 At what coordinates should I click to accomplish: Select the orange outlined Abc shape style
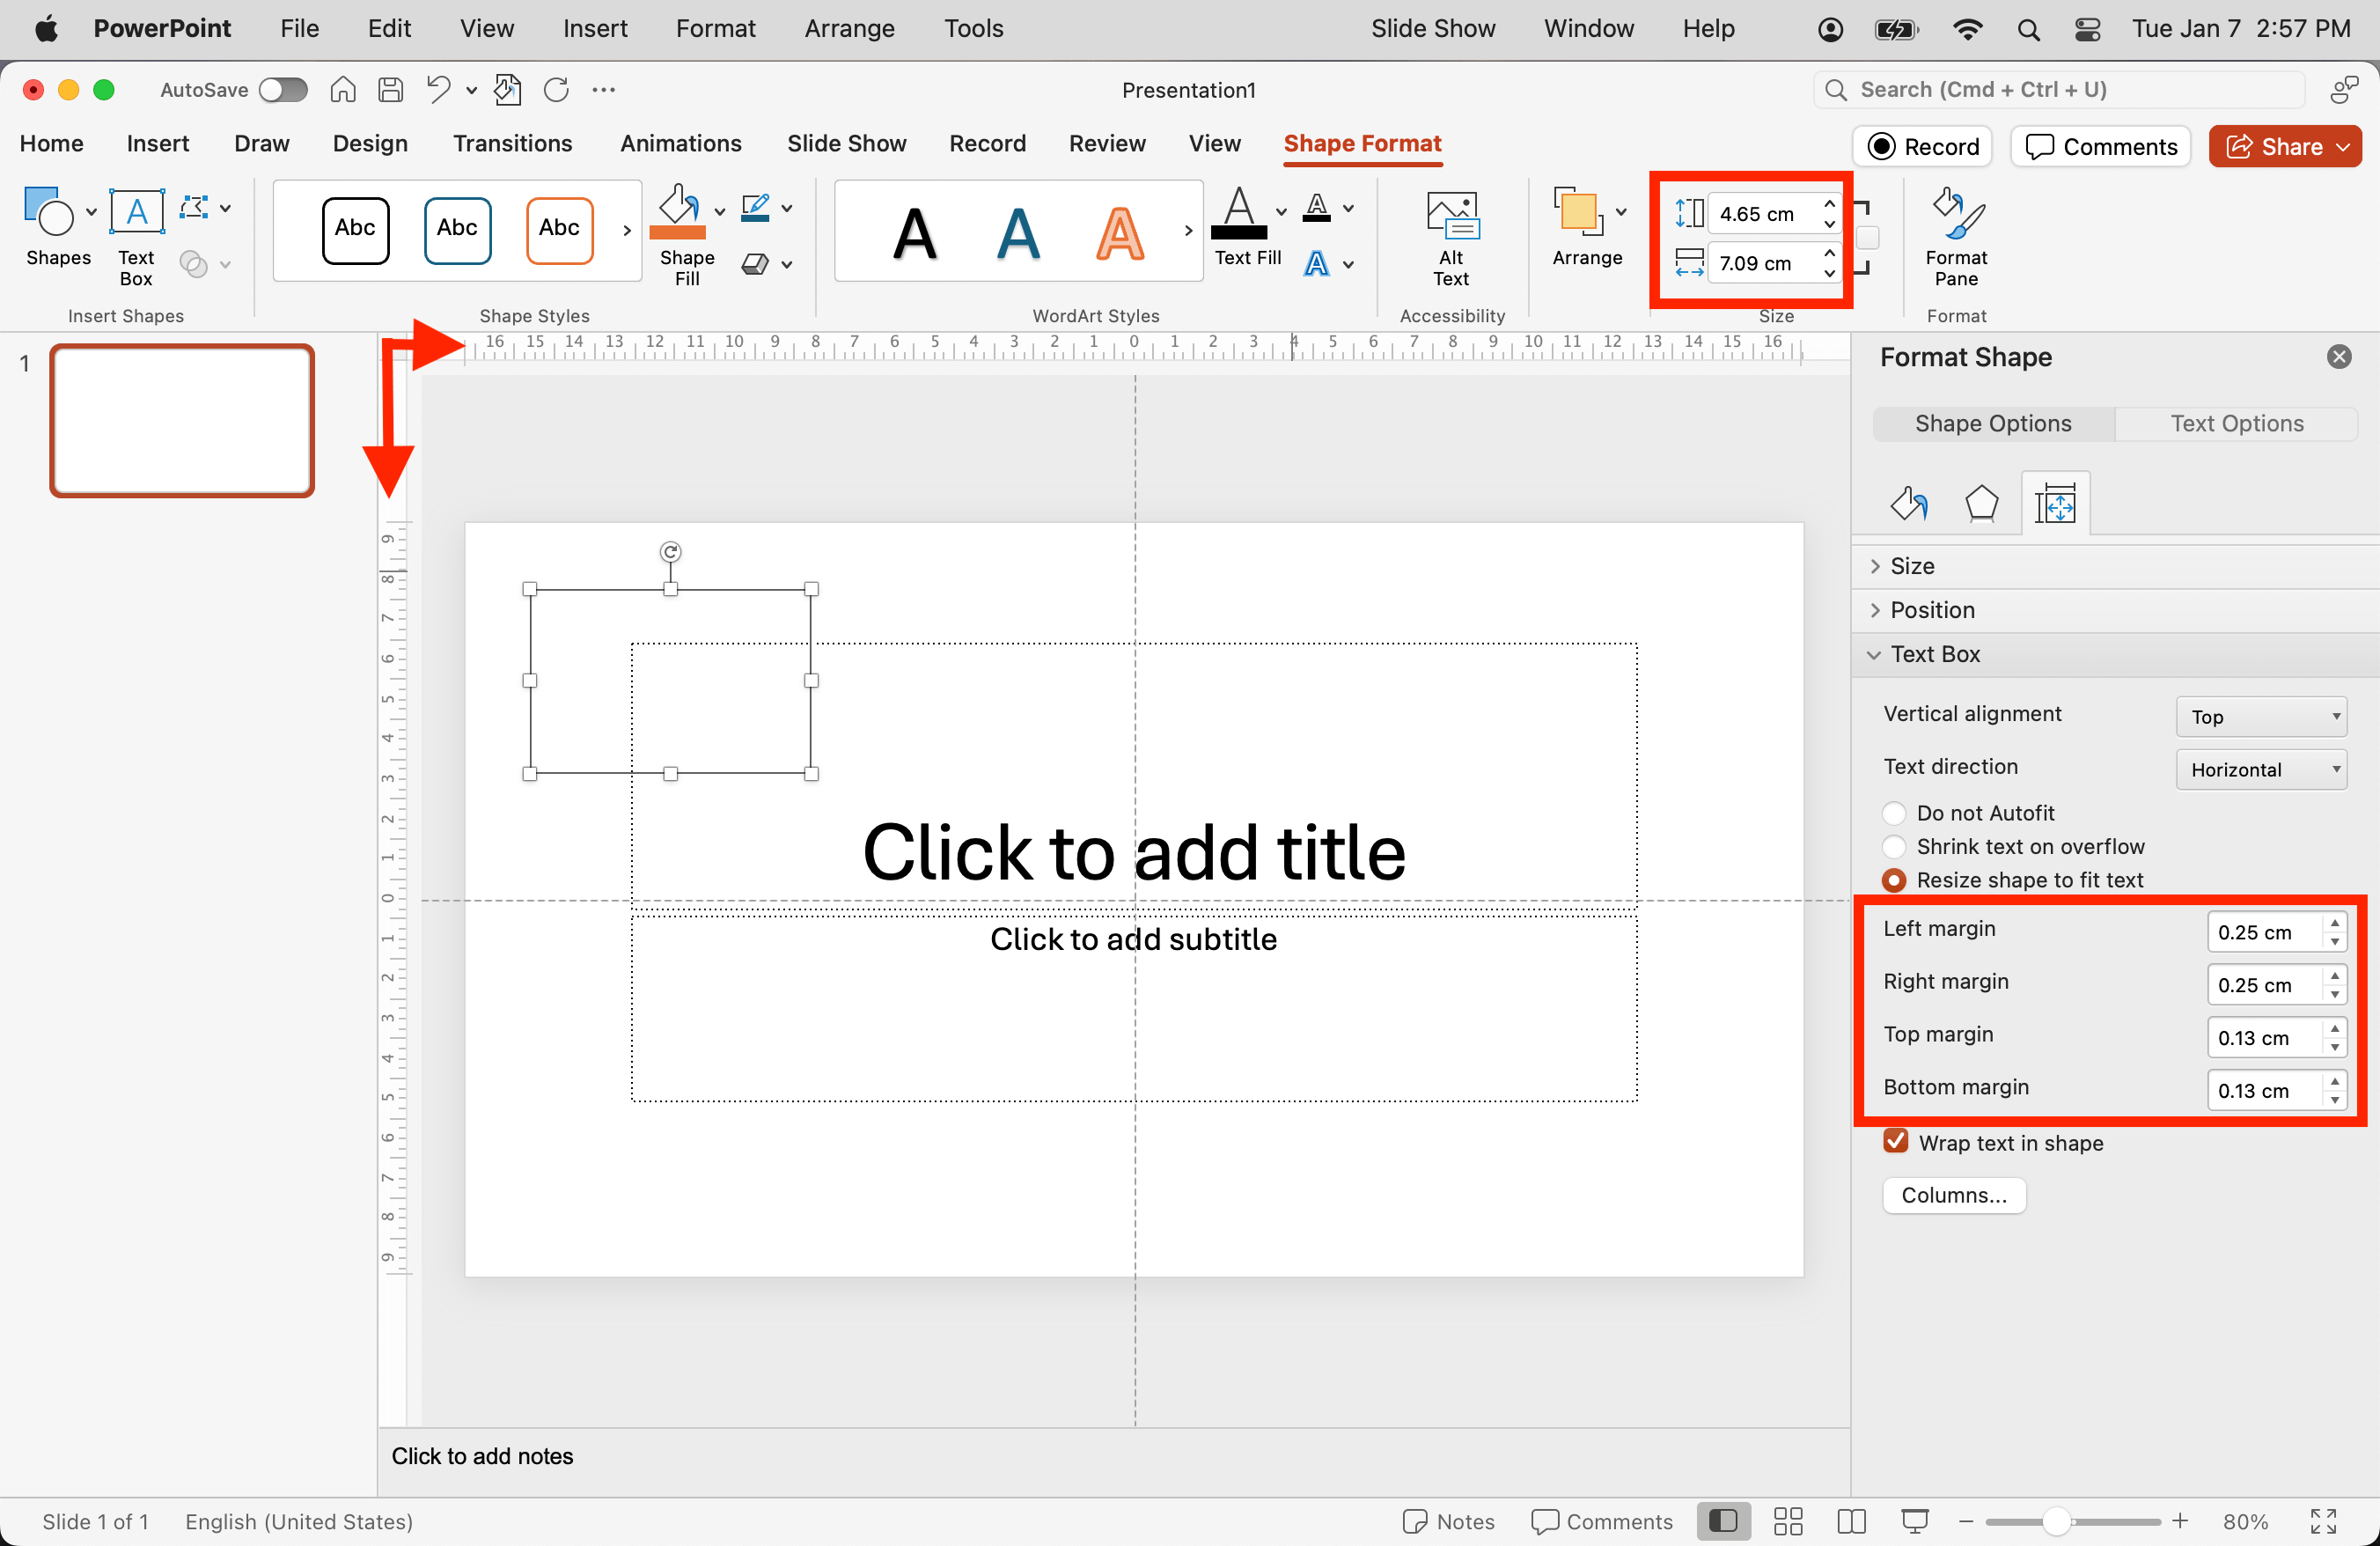pyautogui.click(x=559, y=229)
